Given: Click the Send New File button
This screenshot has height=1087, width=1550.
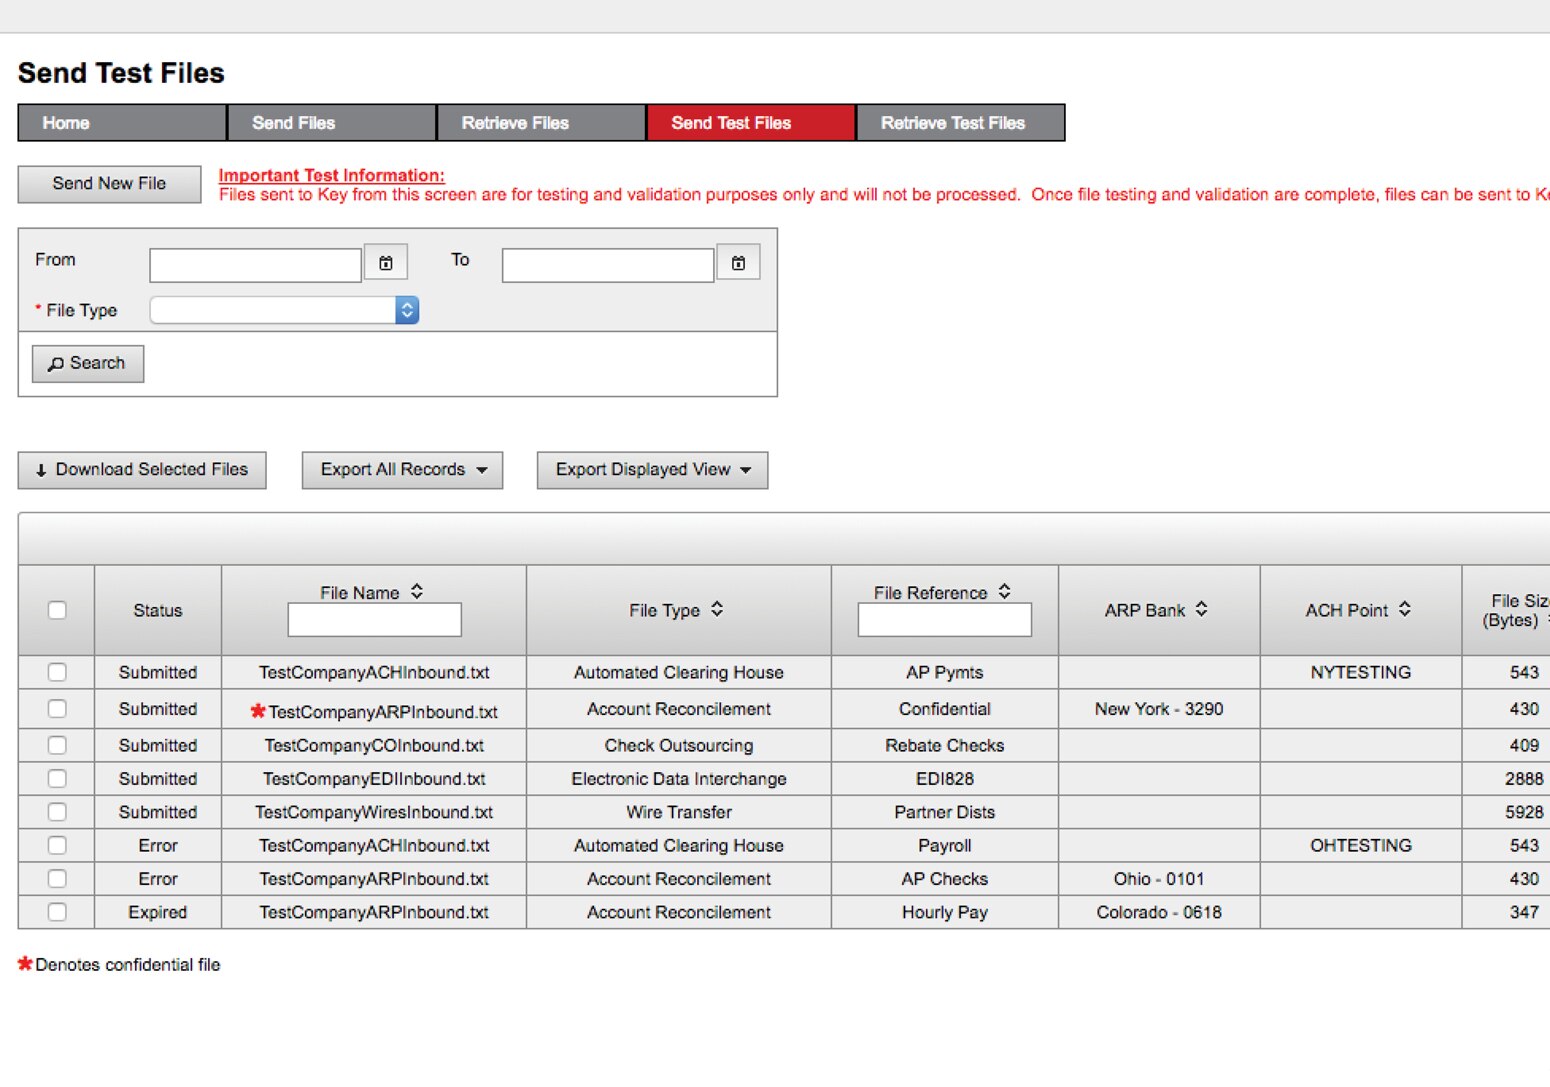Looking at the screenshot, I should (x=109, y=183).
